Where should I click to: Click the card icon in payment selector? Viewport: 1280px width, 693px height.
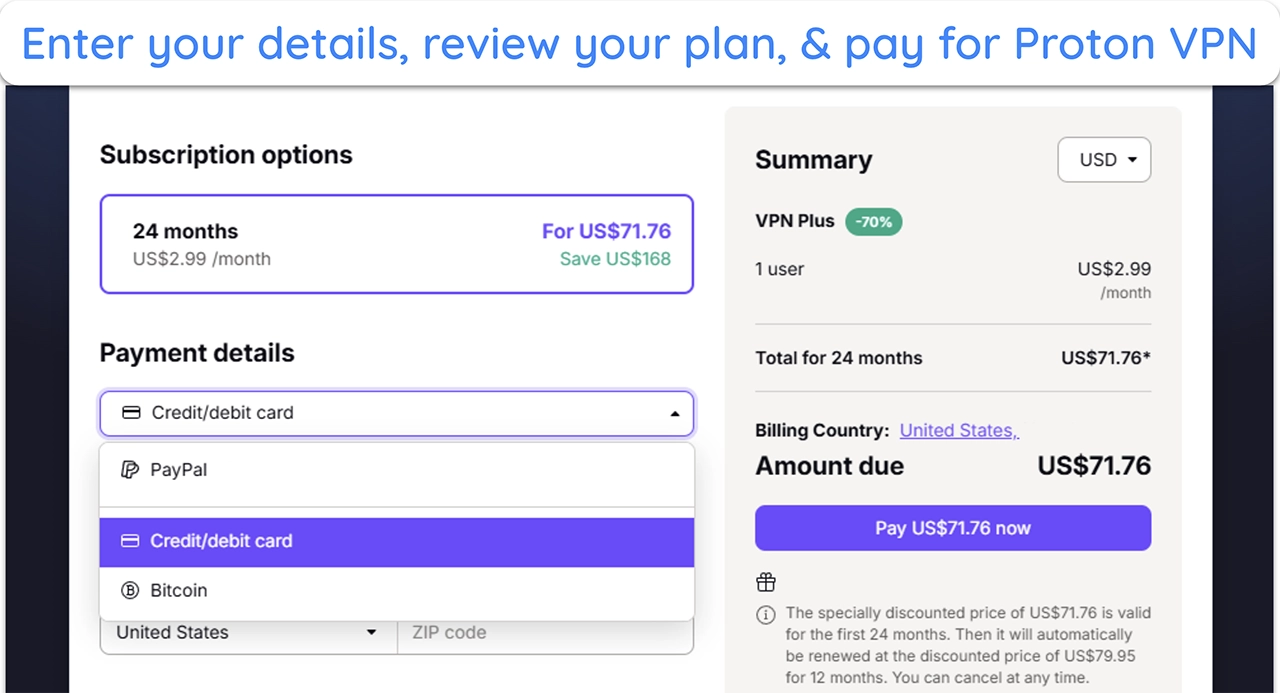[x=131, y=412]
